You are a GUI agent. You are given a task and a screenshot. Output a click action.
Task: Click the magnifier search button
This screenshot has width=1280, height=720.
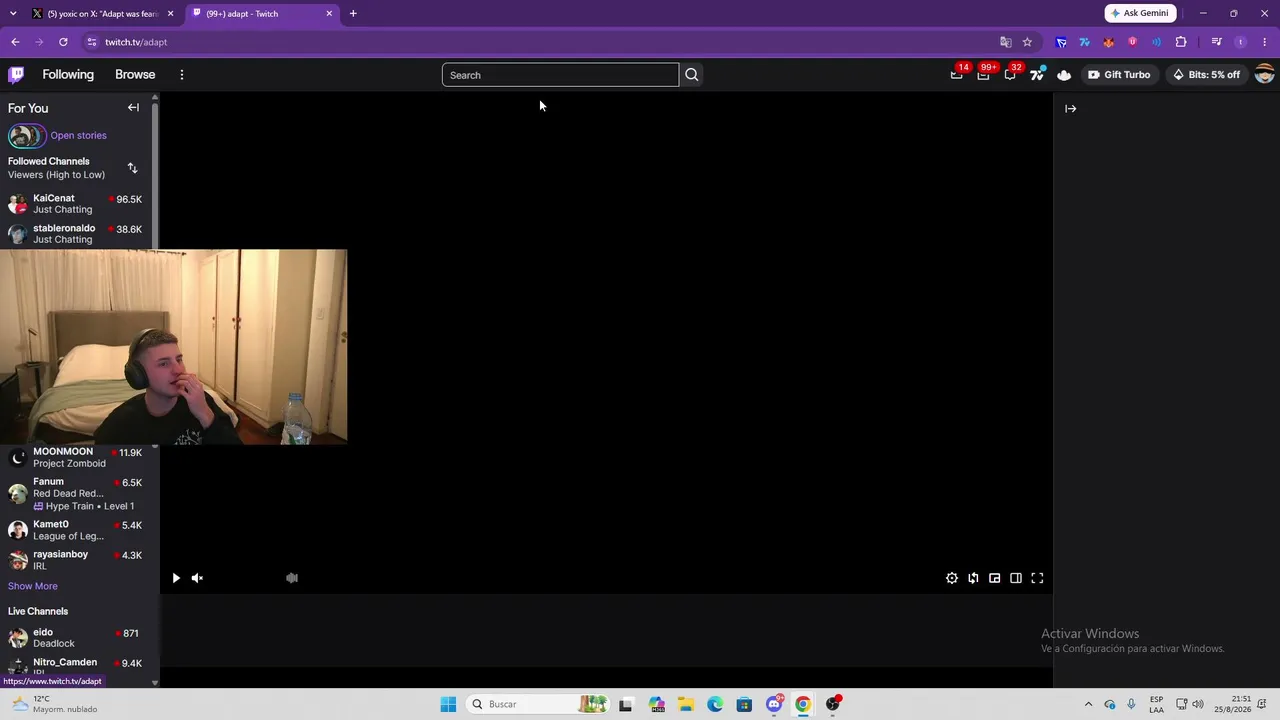pos(691,75)
